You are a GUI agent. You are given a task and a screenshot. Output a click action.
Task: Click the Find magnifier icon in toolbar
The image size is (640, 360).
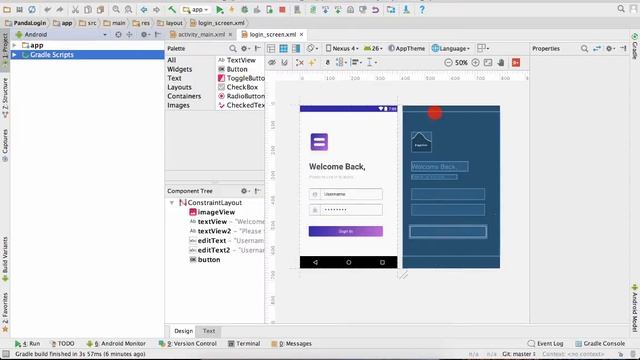pos(116,9)
